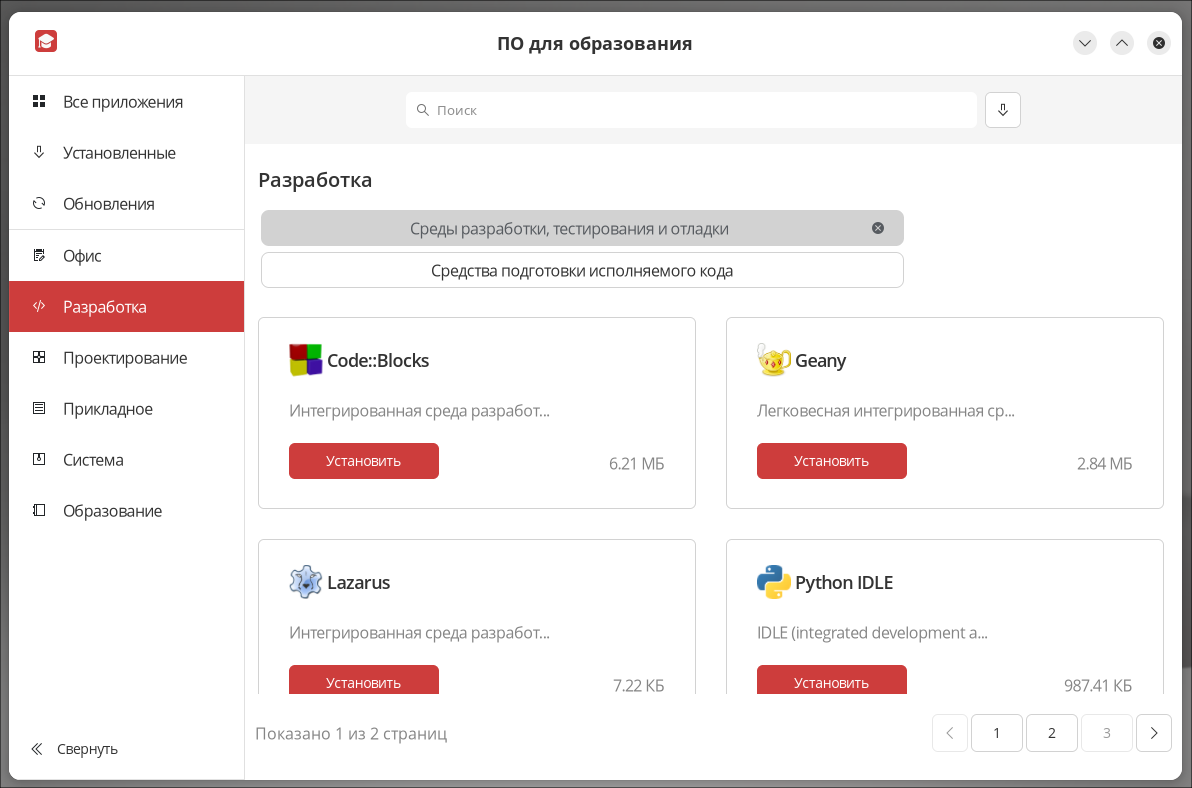Click the IDLE (integrated development description
The height and width of the screenshot is (788, 1192).
(x=872, y=632)
